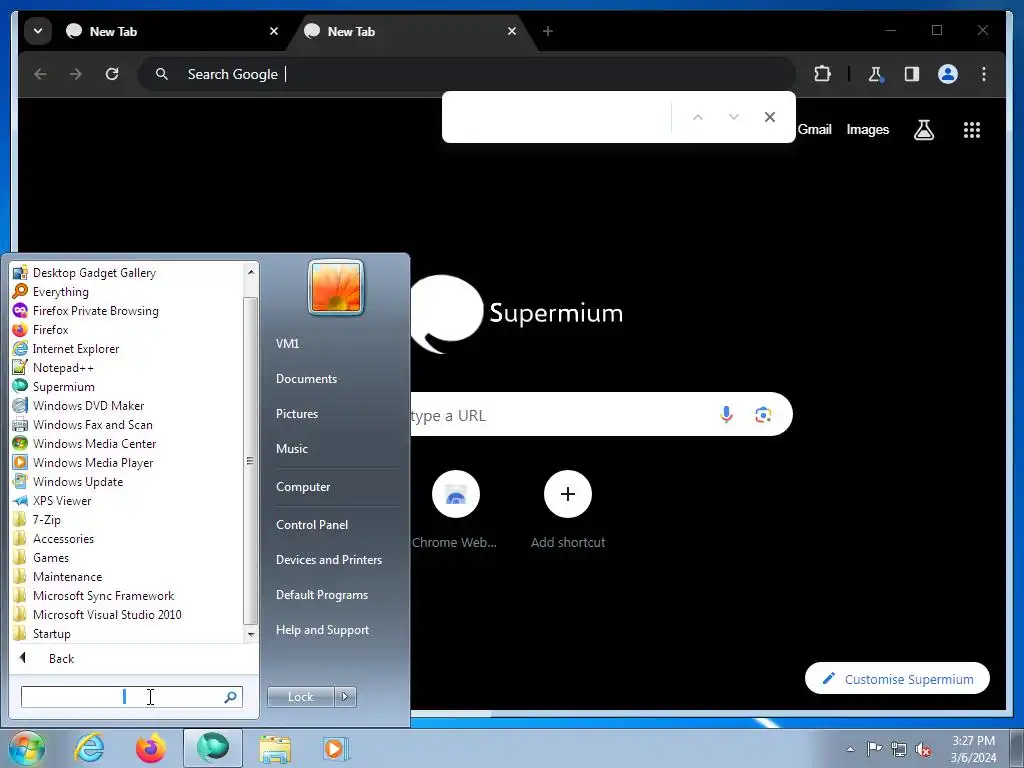Show hidden tray icons arrow
Viewport: 1024px width, 768px height.
tap(850, 749)
